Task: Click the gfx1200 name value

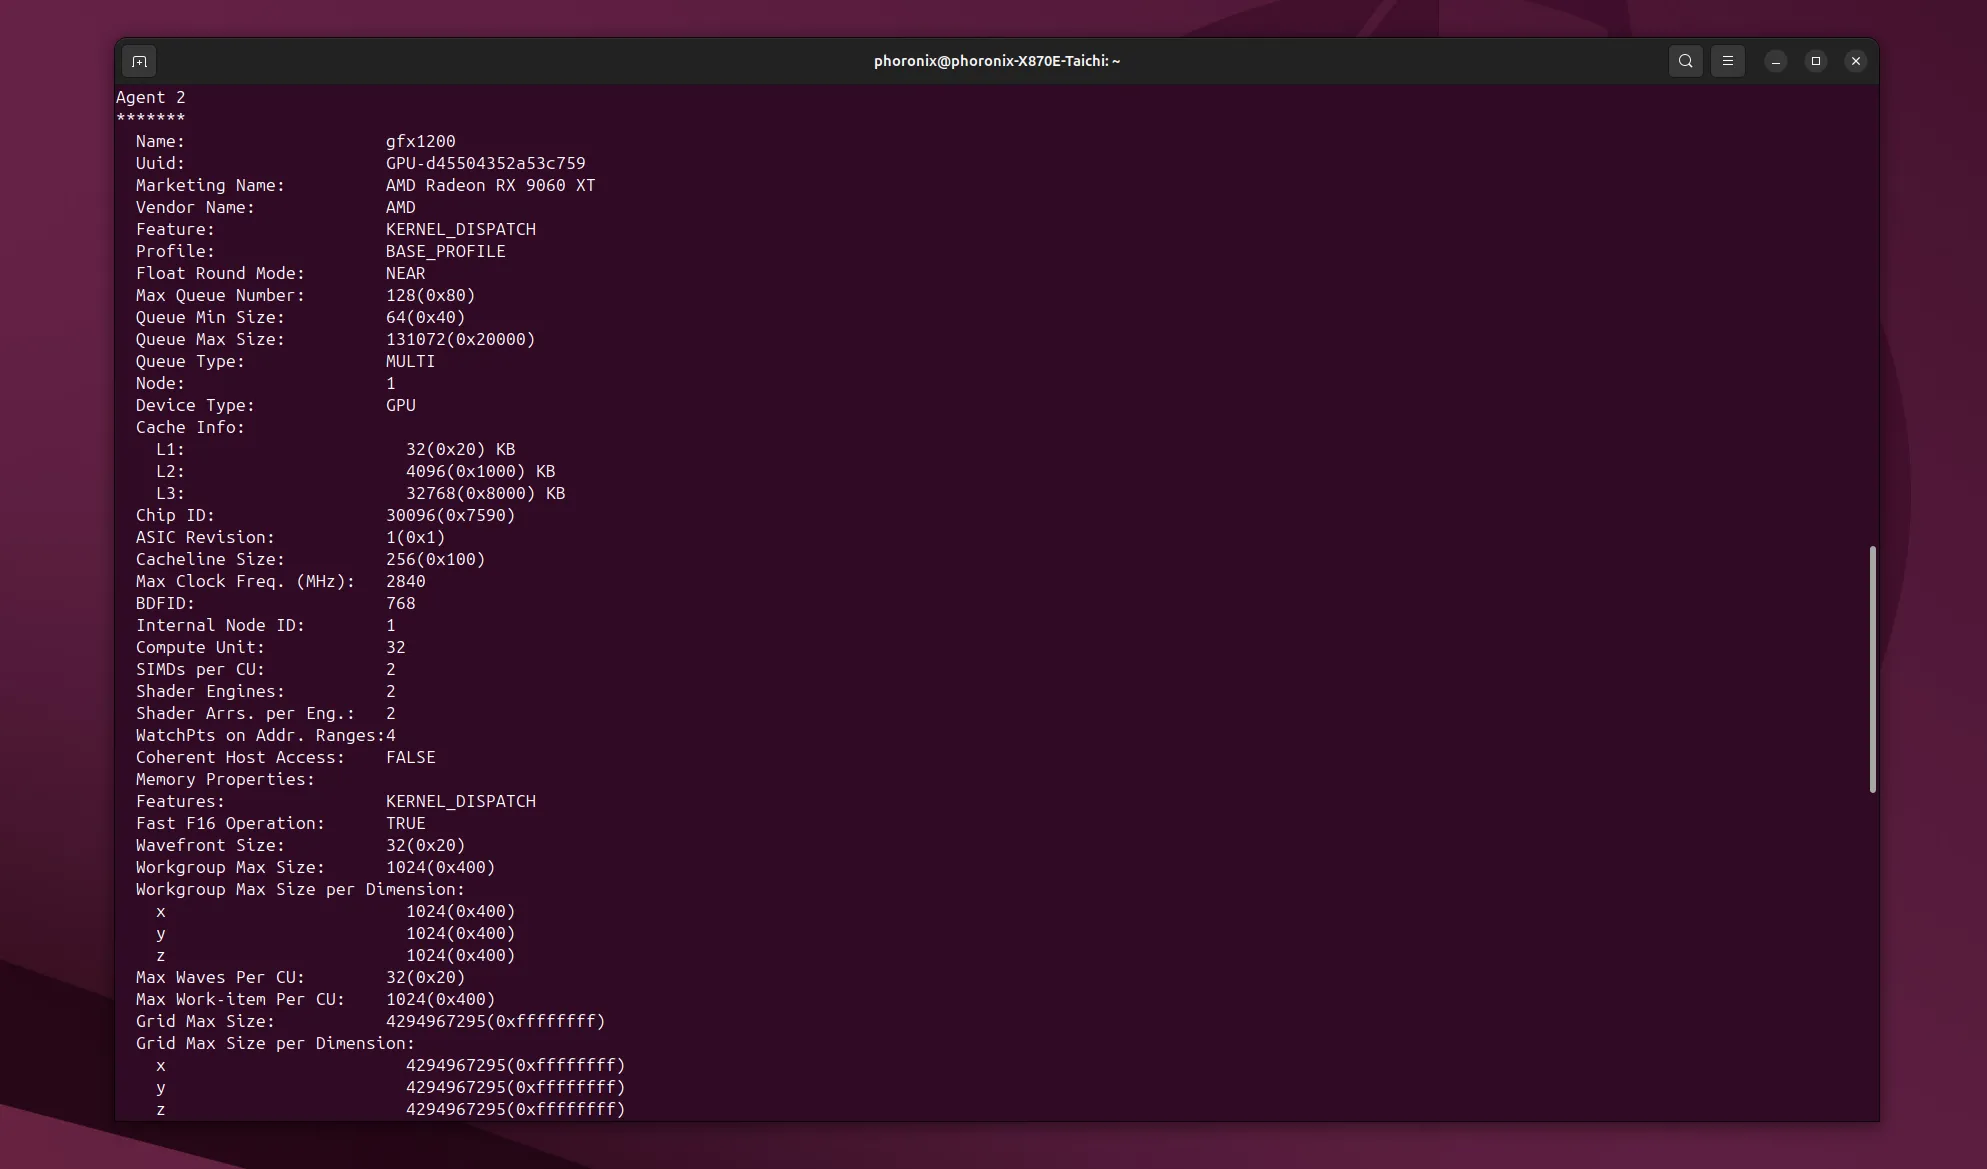Action: click(x=420, y=141)
